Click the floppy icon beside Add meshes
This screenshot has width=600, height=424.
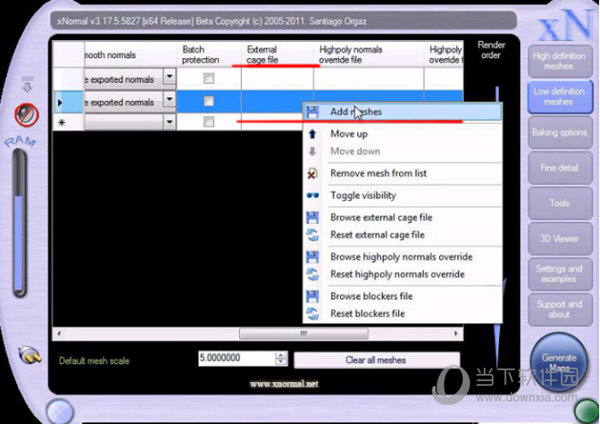coord(313,112)
